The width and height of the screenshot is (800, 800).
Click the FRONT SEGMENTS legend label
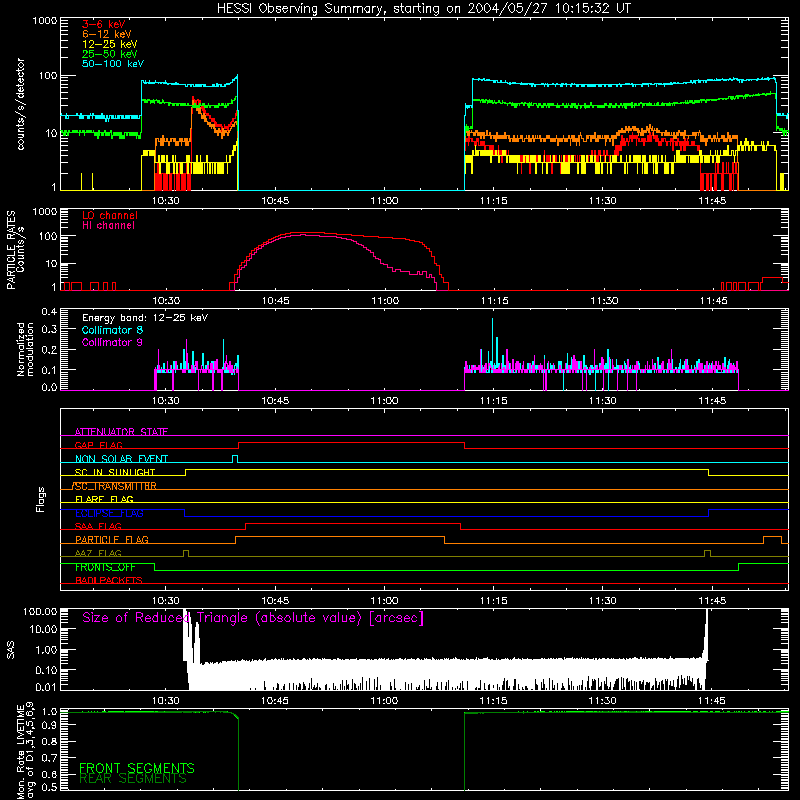(x=137, y=768)
